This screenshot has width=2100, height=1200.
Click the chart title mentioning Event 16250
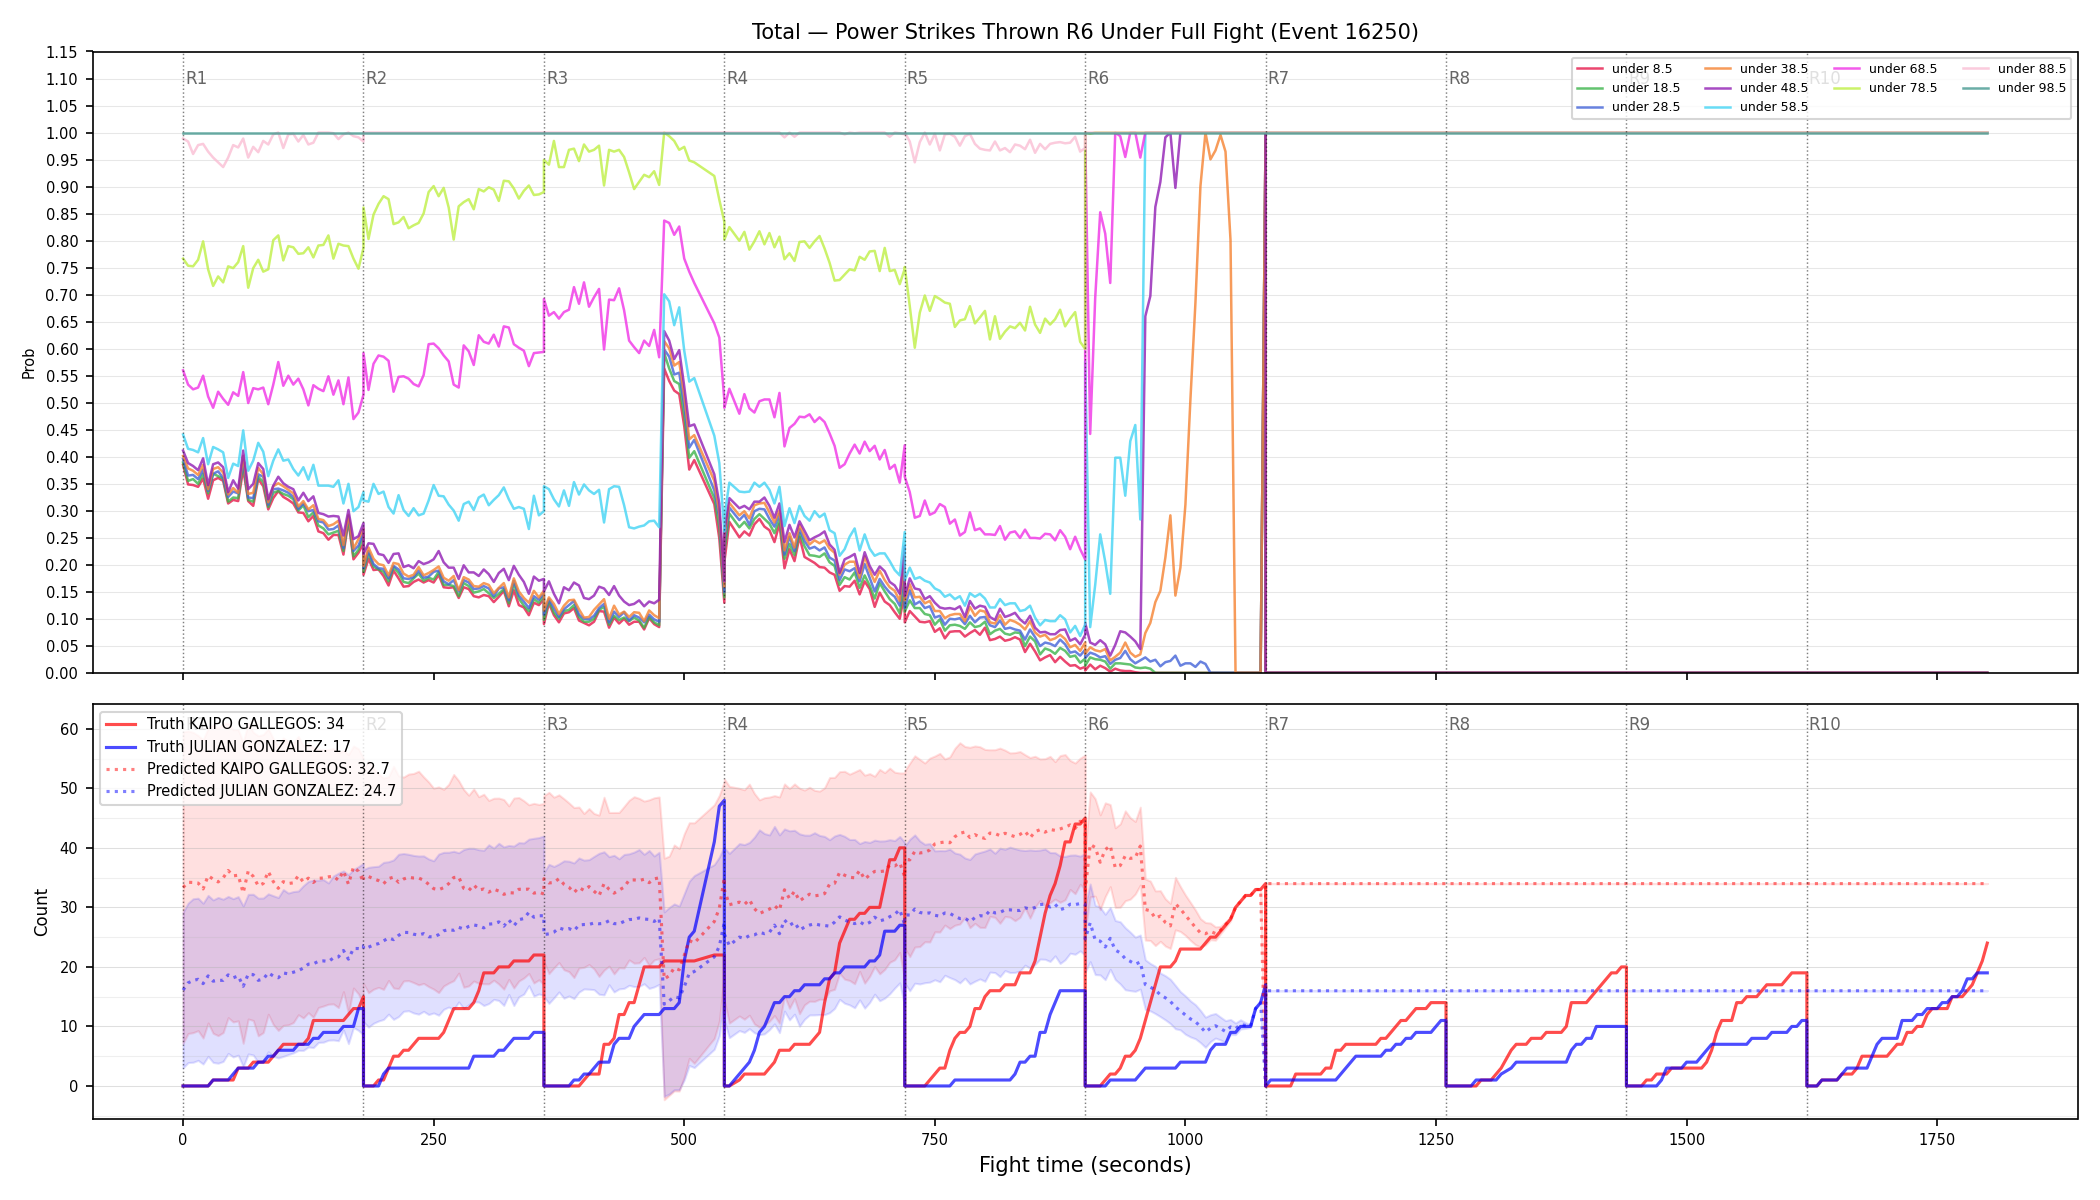(x=1085, y=32)
